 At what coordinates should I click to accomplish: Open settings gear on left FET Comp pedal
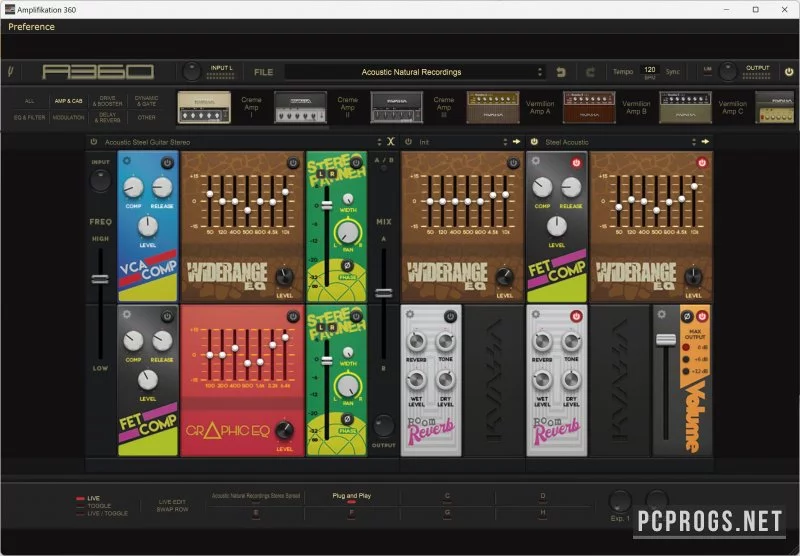pyautogui.click(x=127, y=314)
